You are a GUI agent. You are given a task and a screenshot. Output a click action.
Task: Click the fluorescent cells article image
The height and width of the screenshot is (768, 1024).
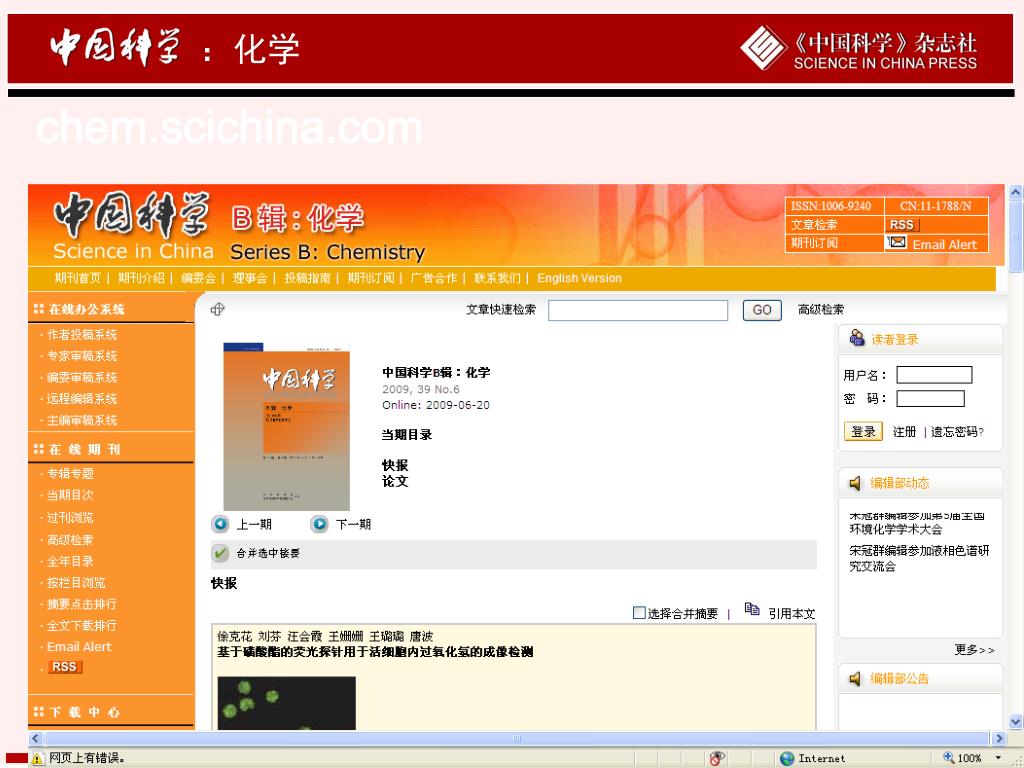(x=287, y=703)
